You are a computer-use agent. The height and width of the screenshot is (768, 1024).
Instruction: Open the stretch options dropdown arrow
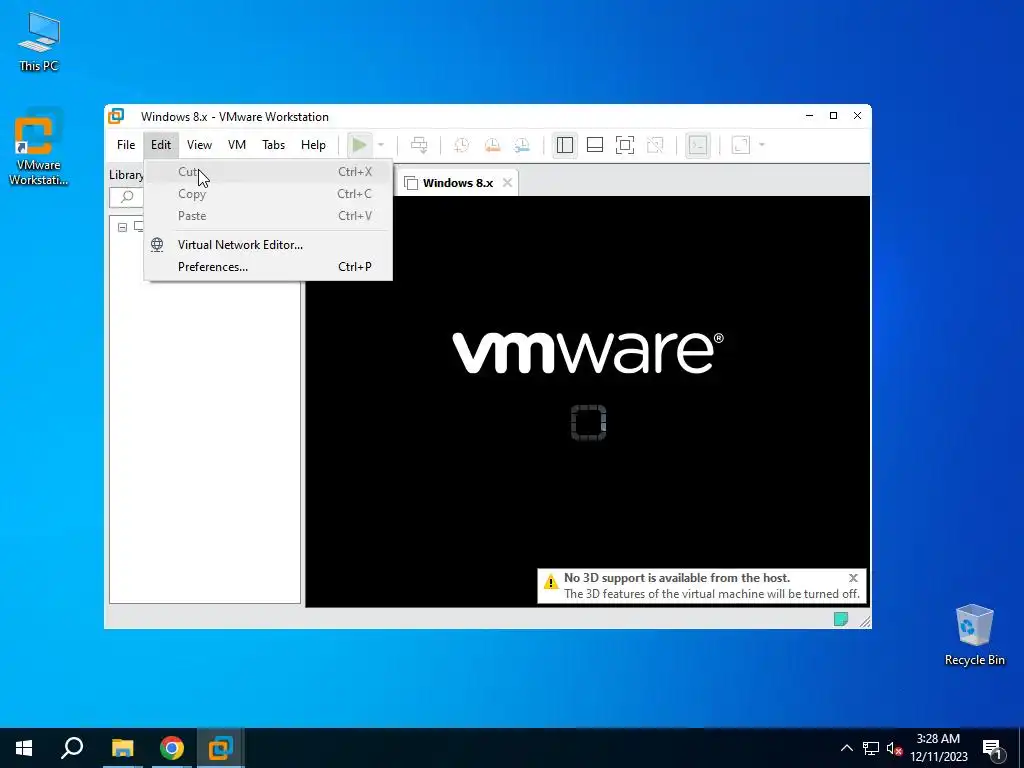point(761,145)
